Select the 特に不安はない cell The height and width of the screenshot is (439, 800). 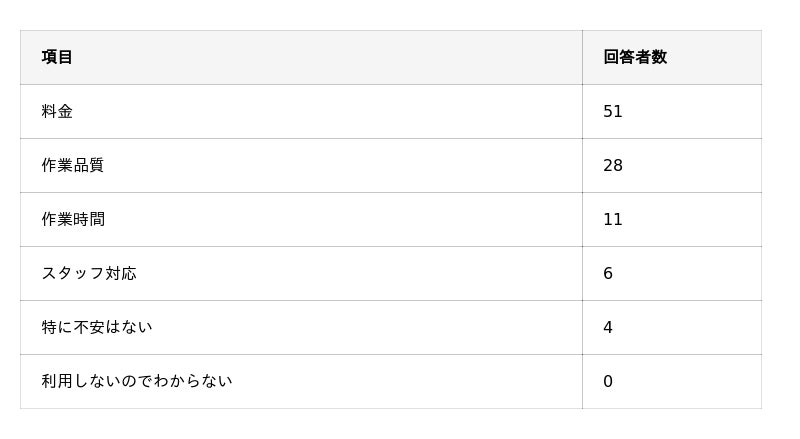click(96, 327)
